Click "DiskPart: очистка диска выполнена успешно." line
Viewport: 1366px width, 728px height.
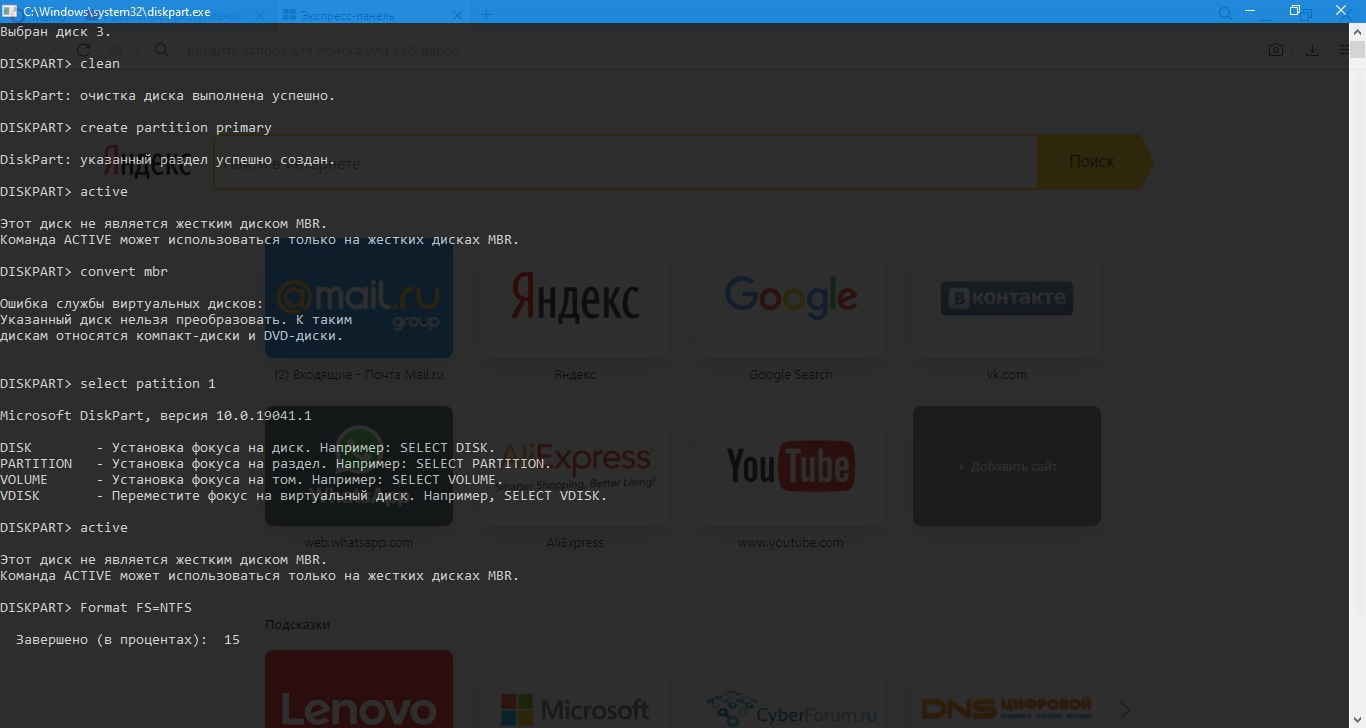168,96
